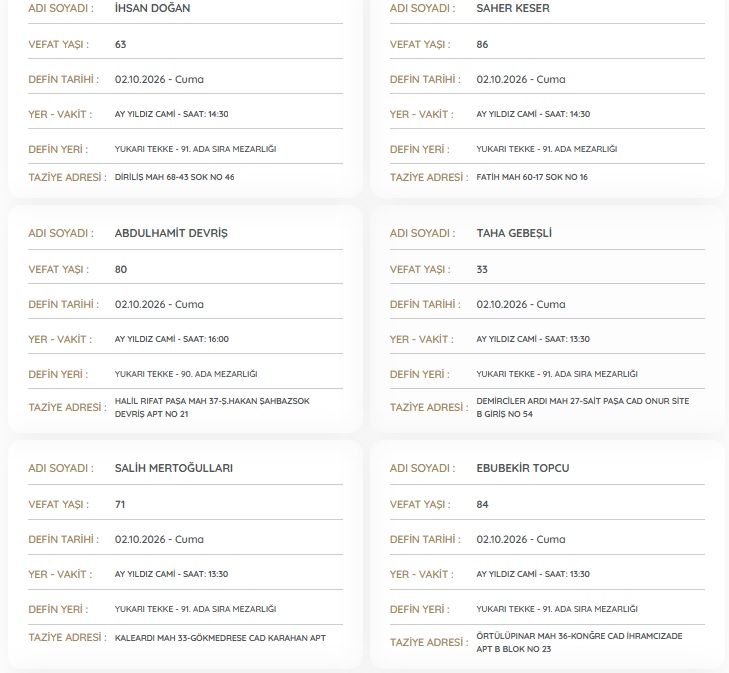Click İhsan Doğan's age value 63

pos(120,44)
